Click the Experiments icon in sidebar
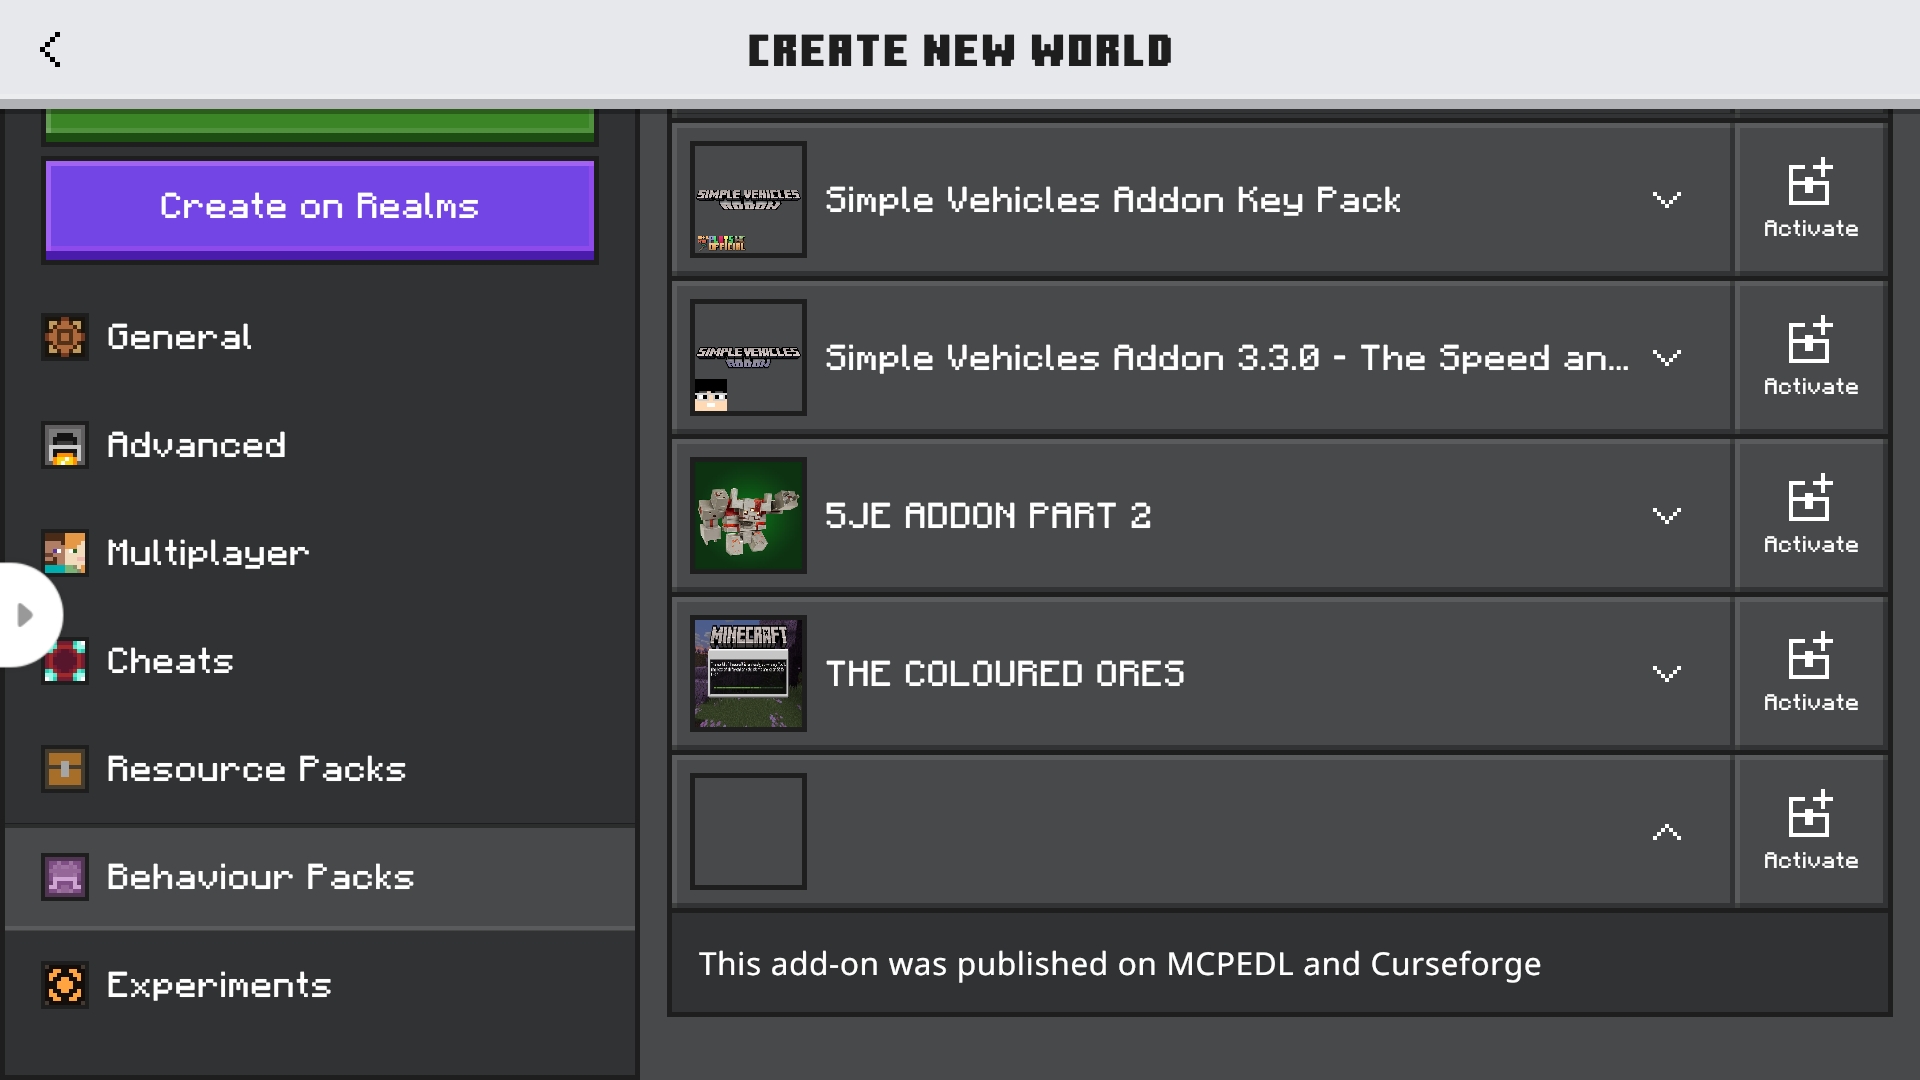This screenshot has height=1080, width=1920. [x=65, y=985]
